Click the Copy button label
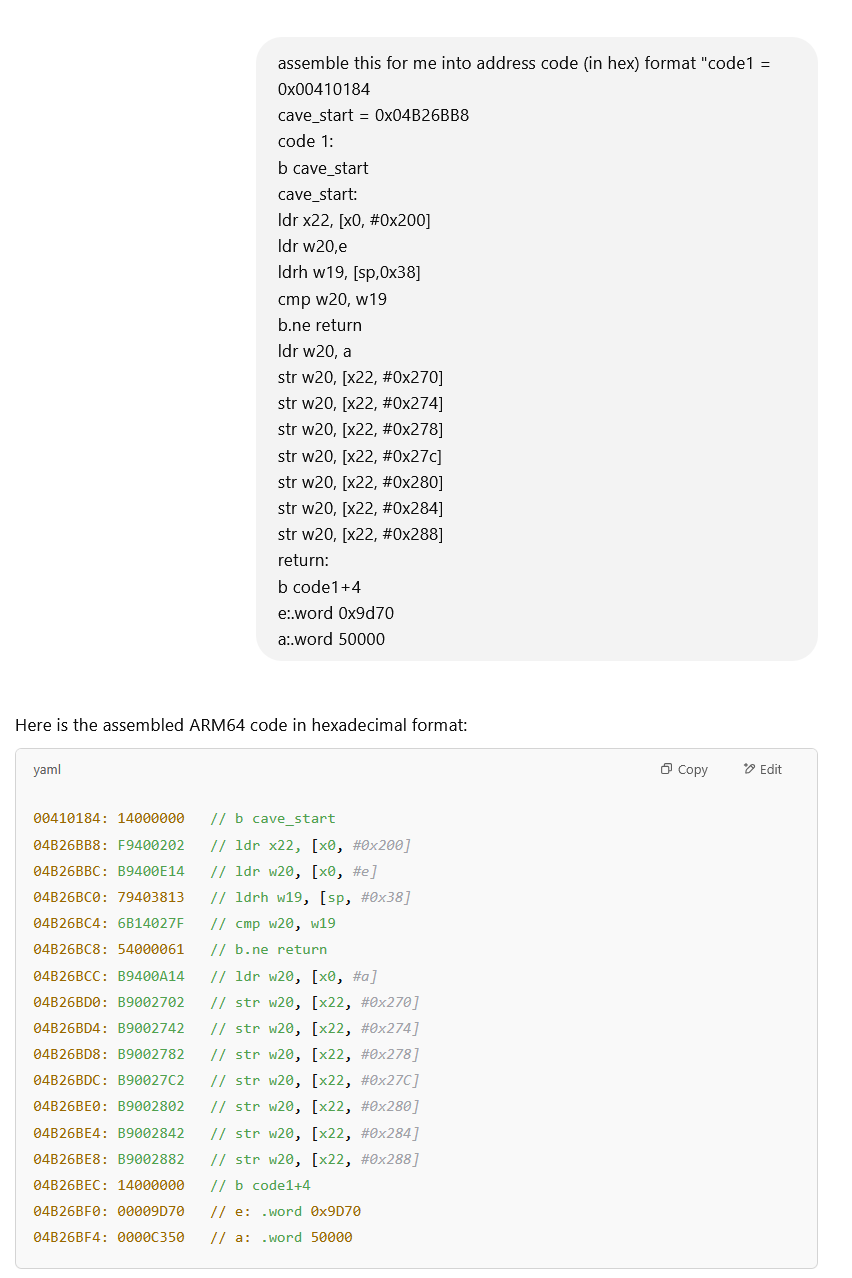This screenshot has height=1278, width=852. (x=692, y=769)
